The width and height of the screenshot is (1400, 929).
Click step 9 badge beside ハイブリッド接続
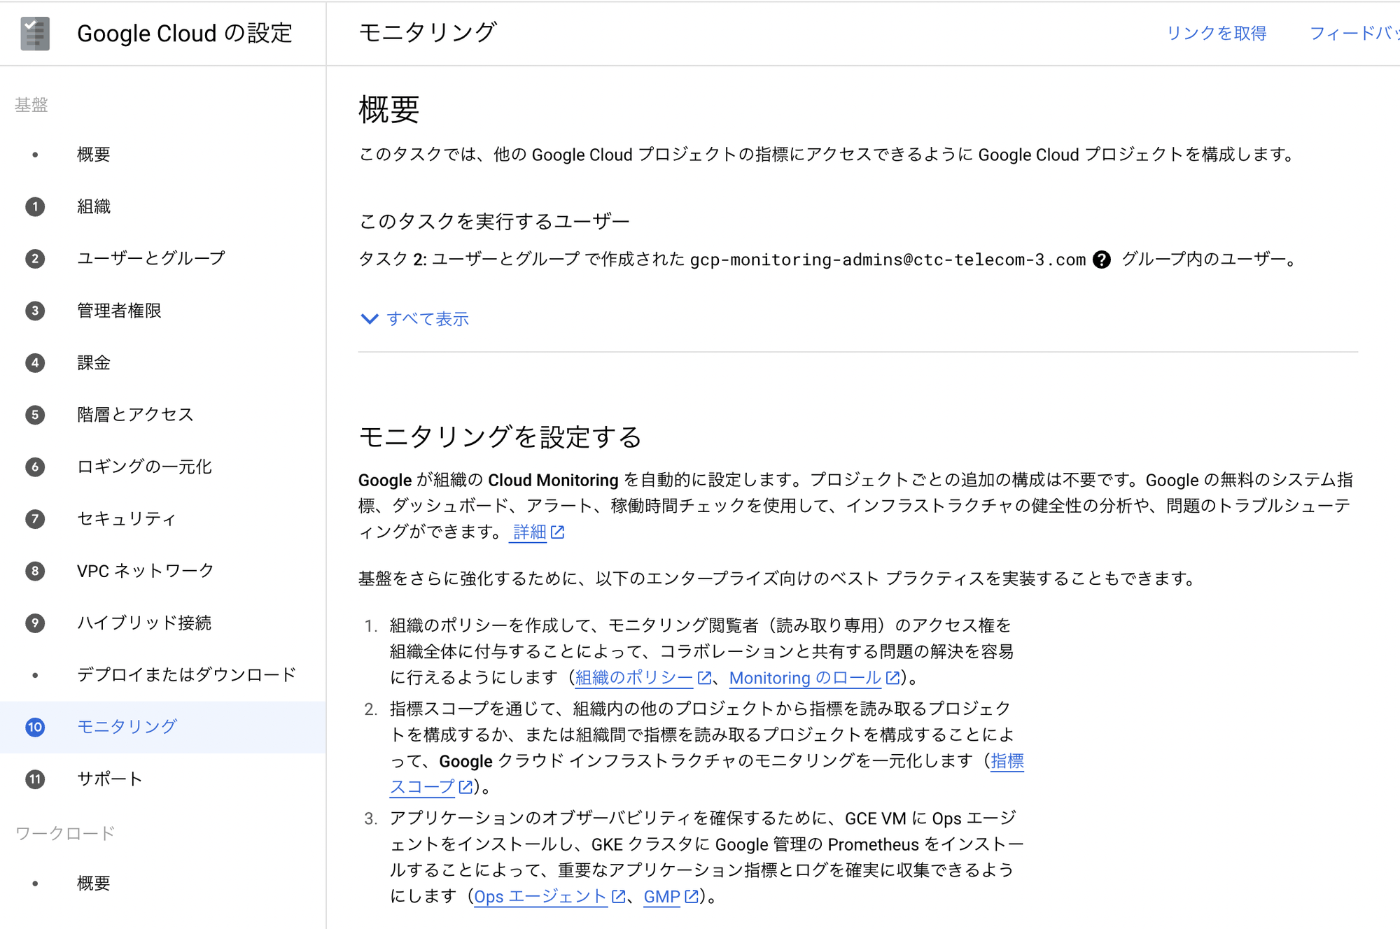pos(35,623)
